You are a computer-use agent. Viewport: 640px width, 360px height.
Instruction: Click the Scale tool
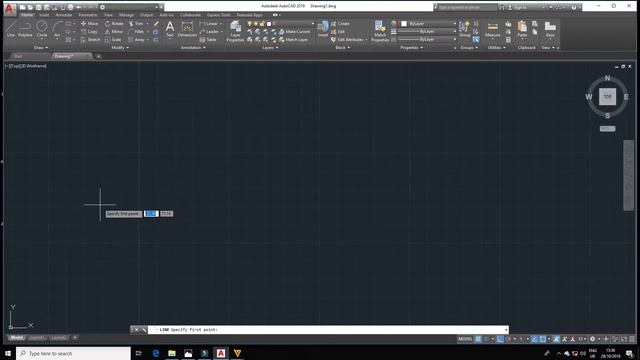click(113, 40)
